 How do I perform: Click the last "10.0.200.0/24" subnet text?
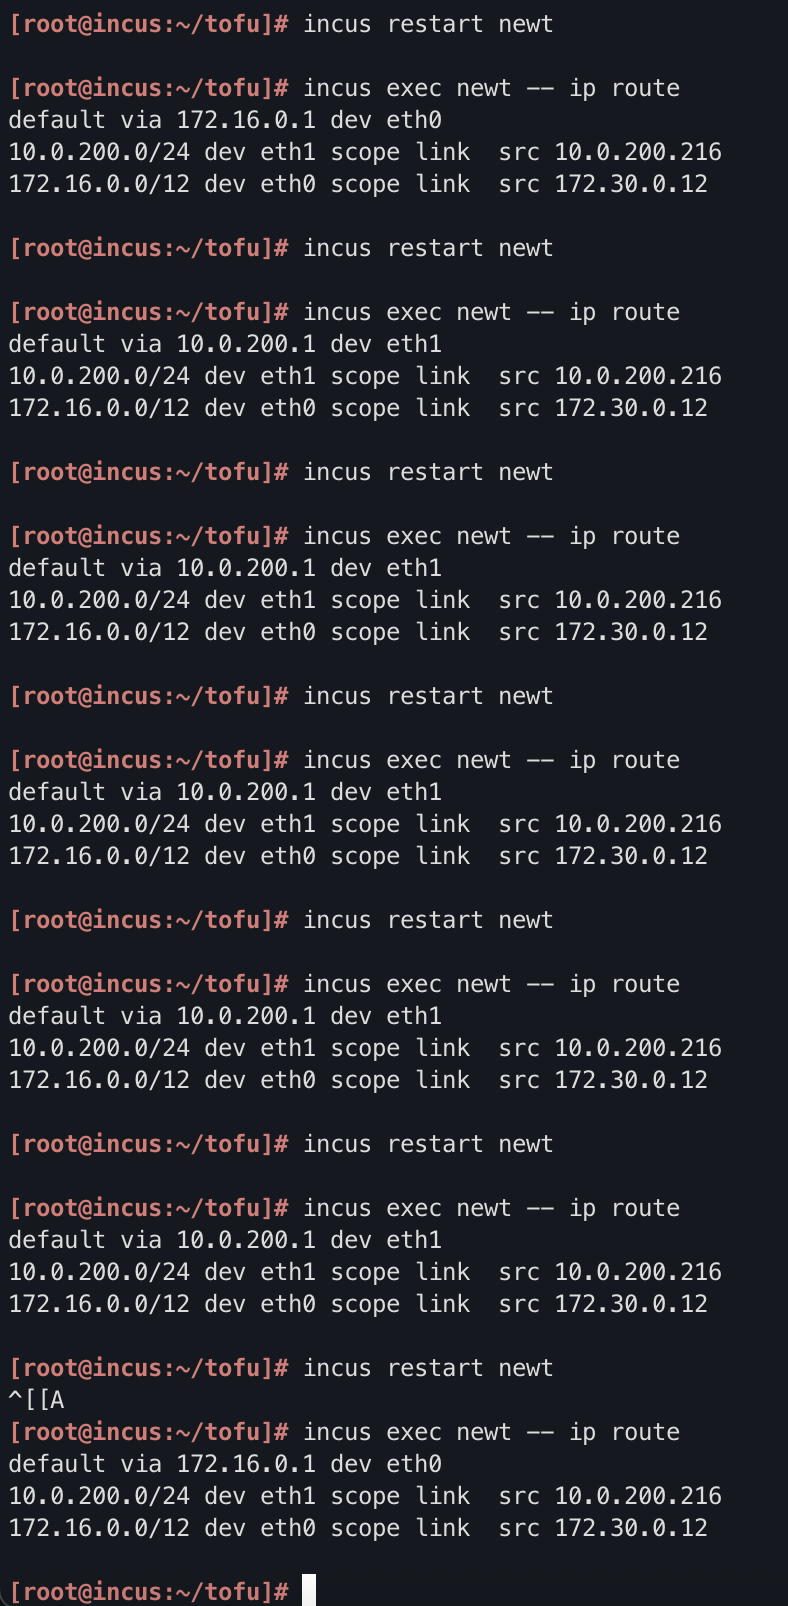pos(99,1496)
